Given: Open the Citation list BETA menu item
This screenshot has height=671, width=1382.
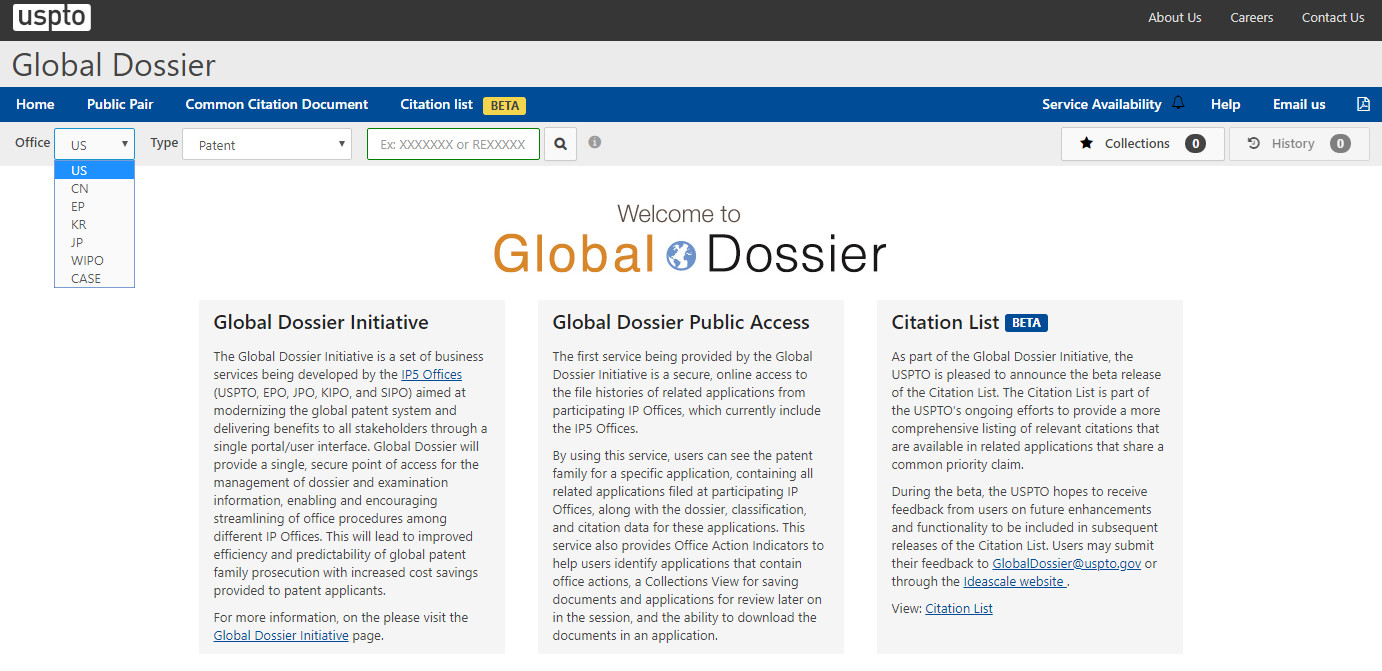Looking at the screenshot, I should (x=462, y=104).
